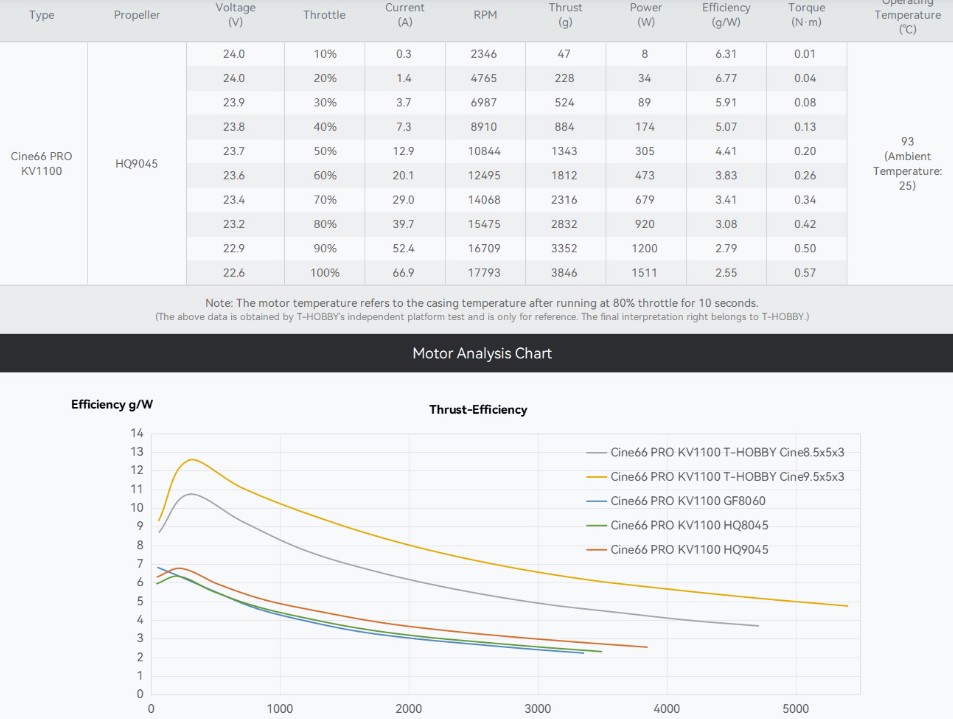The height and width of the screenshot is (719, 953).
Task: Toggle the HQ8045 legend entry in chart
Action: [689, 525]
